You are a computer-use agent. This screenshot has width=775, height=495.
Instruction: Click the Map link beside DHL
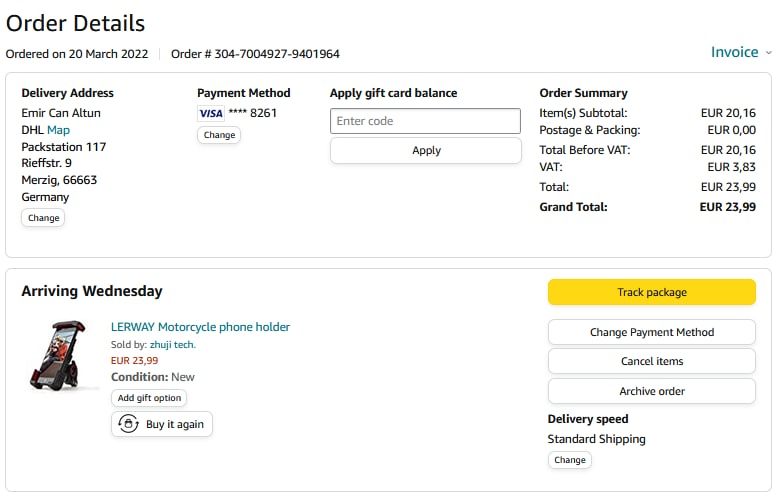click(58, 130)
